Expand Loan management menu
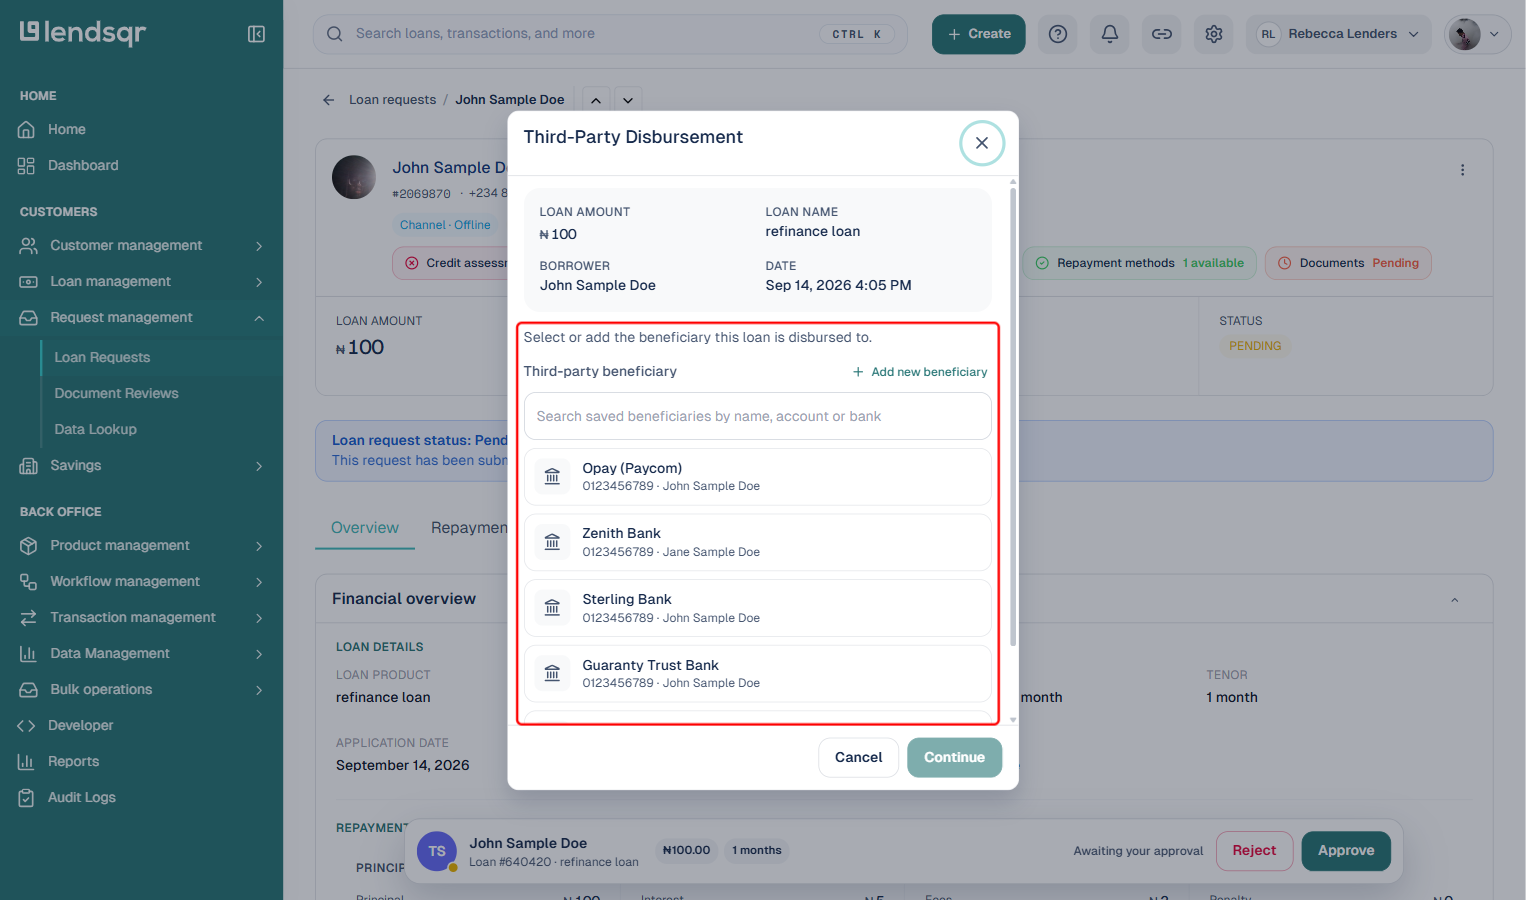 [x=141, y=282]
